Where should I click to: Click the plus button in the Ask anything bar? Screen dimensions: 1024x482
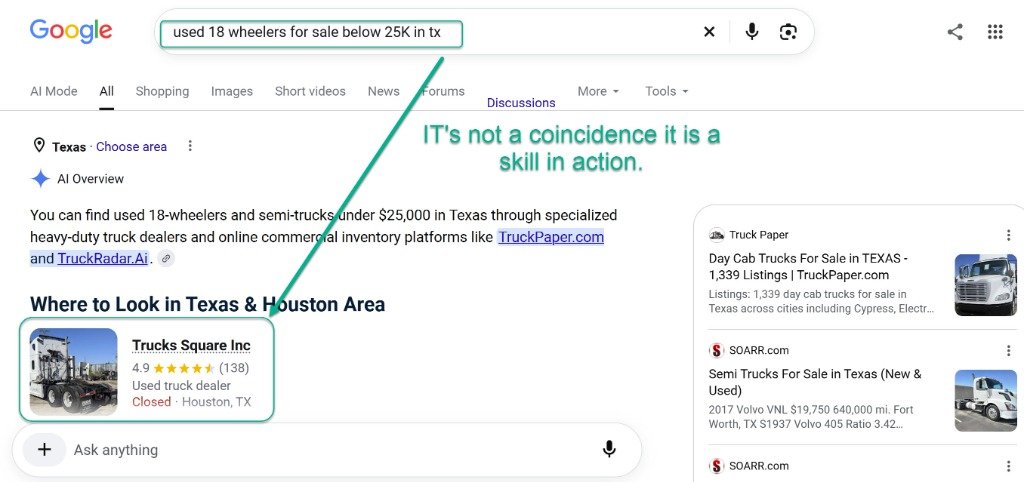pos(44,449)
